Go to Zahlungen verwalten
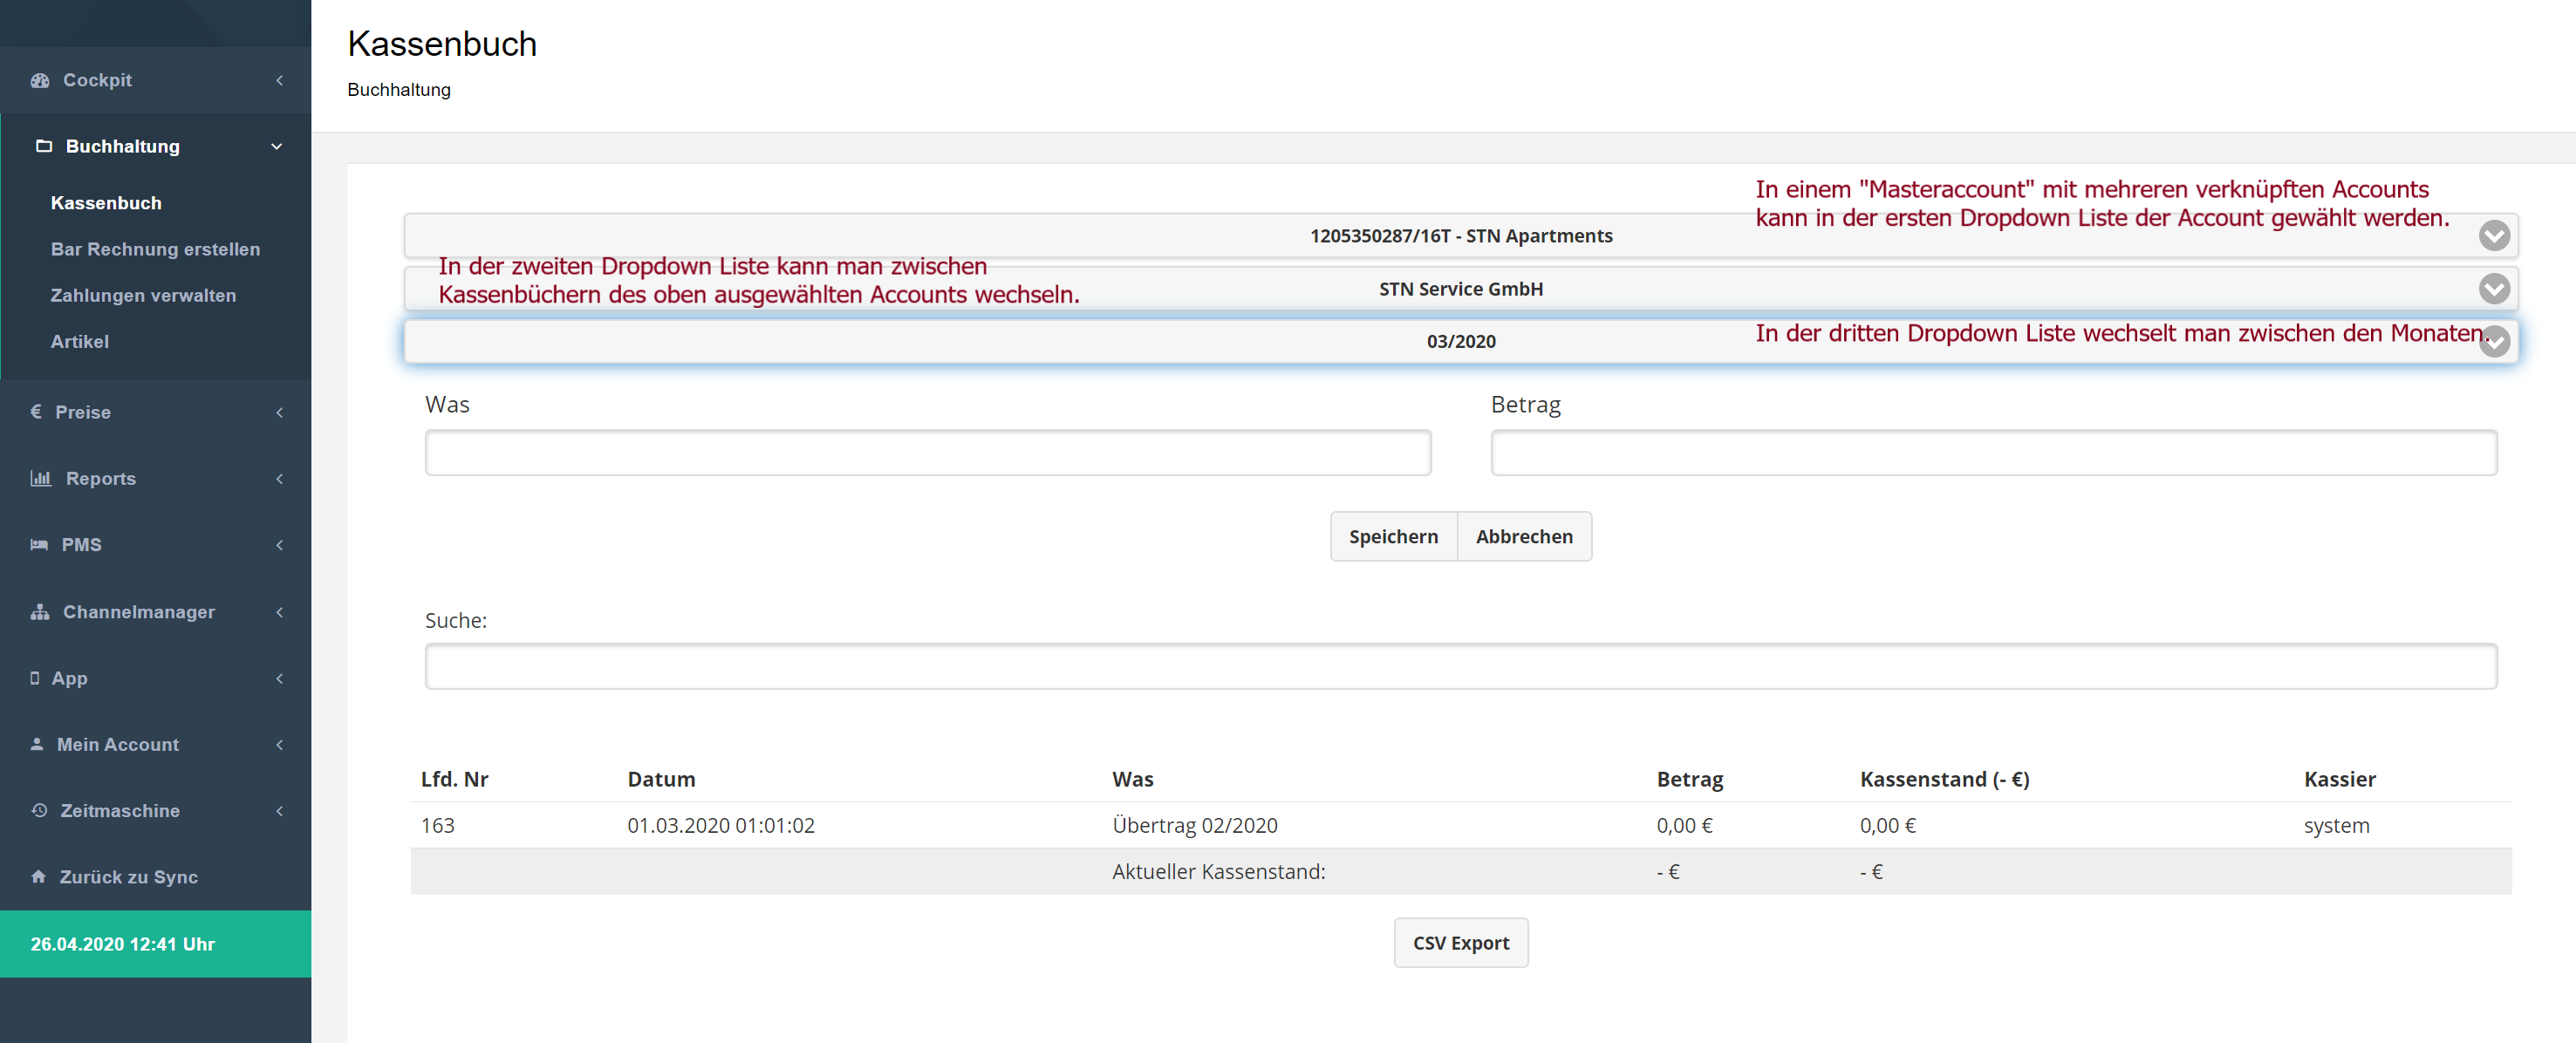This screenshot has height=1043, width=2576. pos(143,295)
